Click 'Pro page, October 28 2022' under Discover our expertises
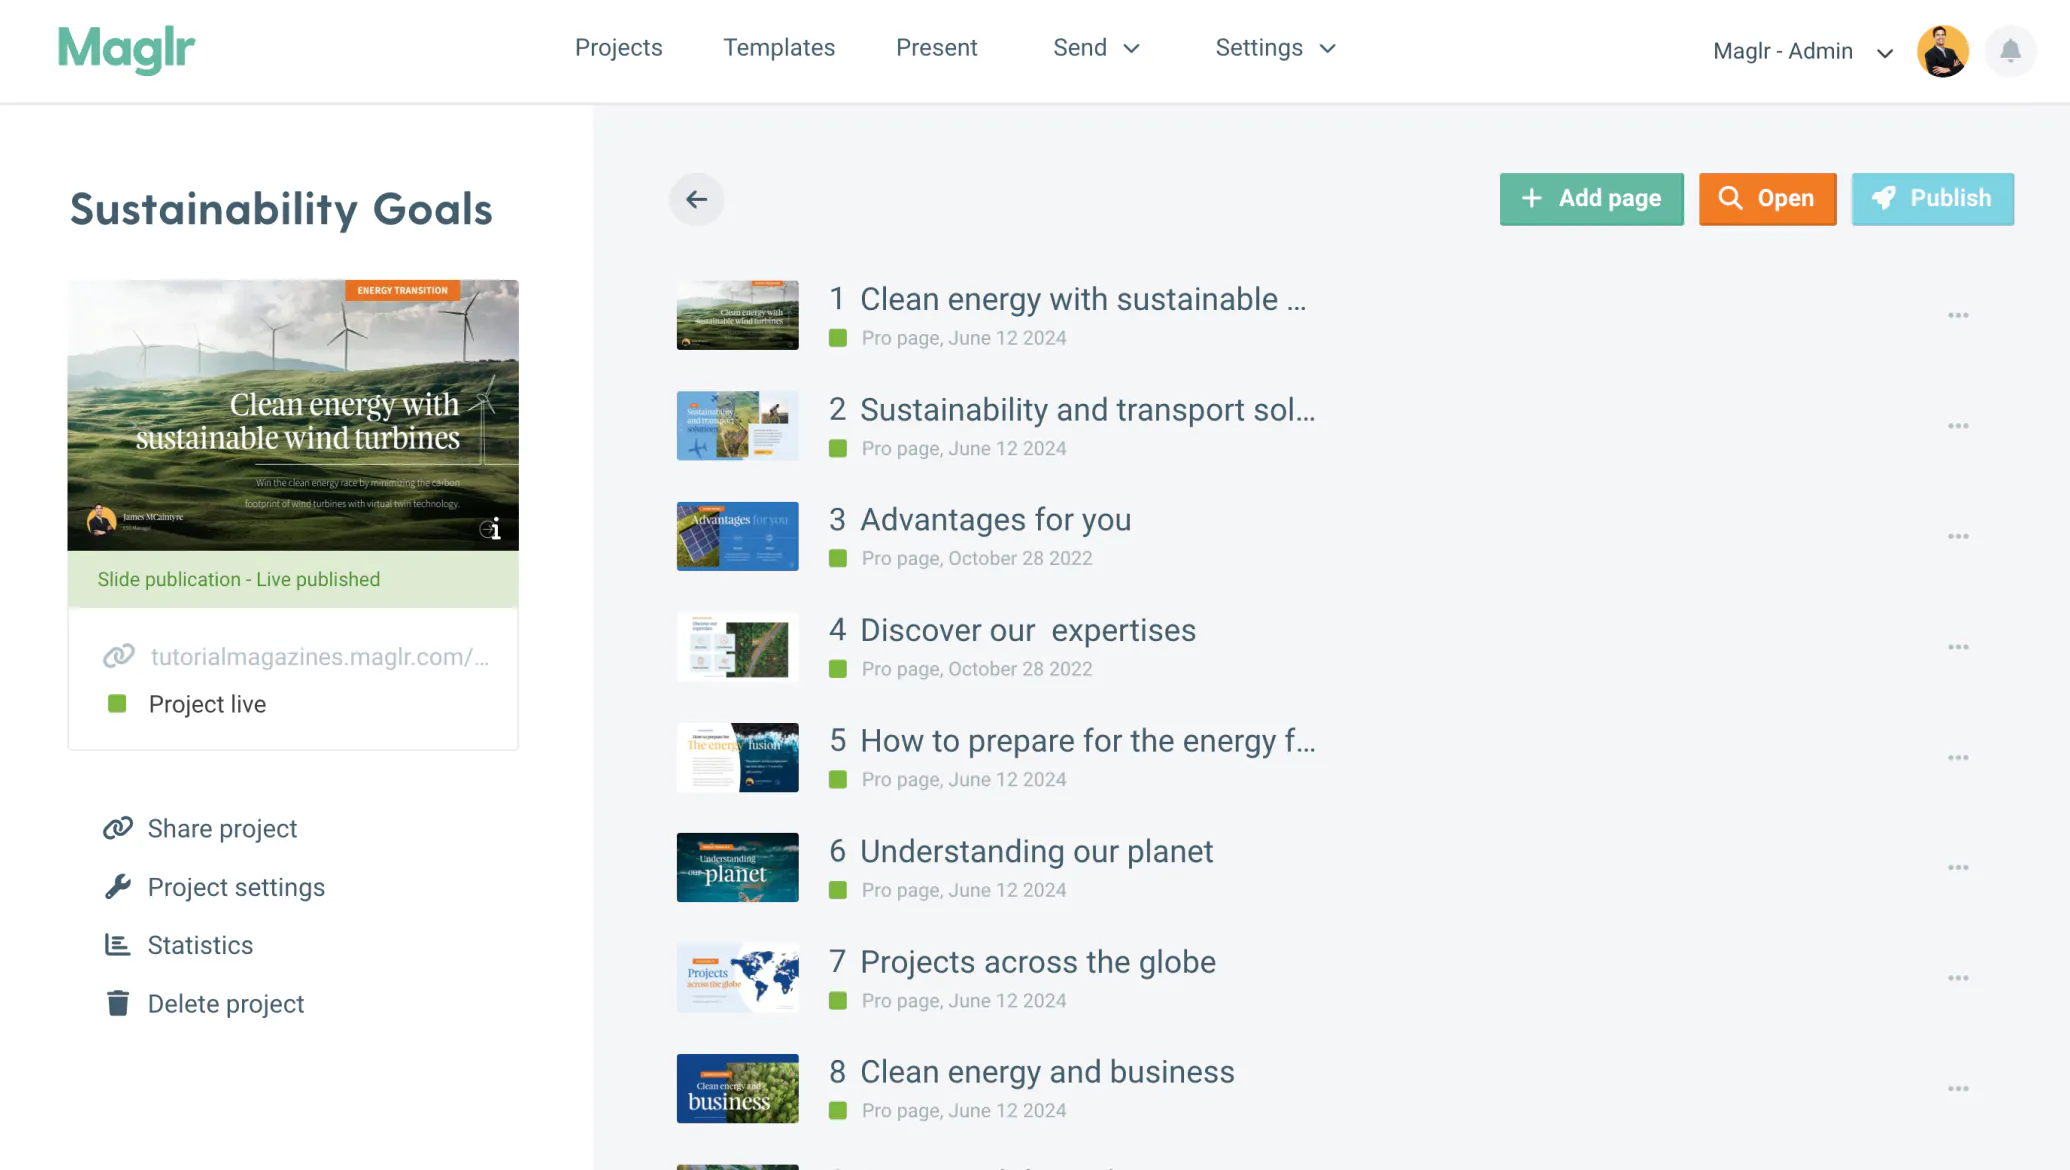 (x=977, y=669)
